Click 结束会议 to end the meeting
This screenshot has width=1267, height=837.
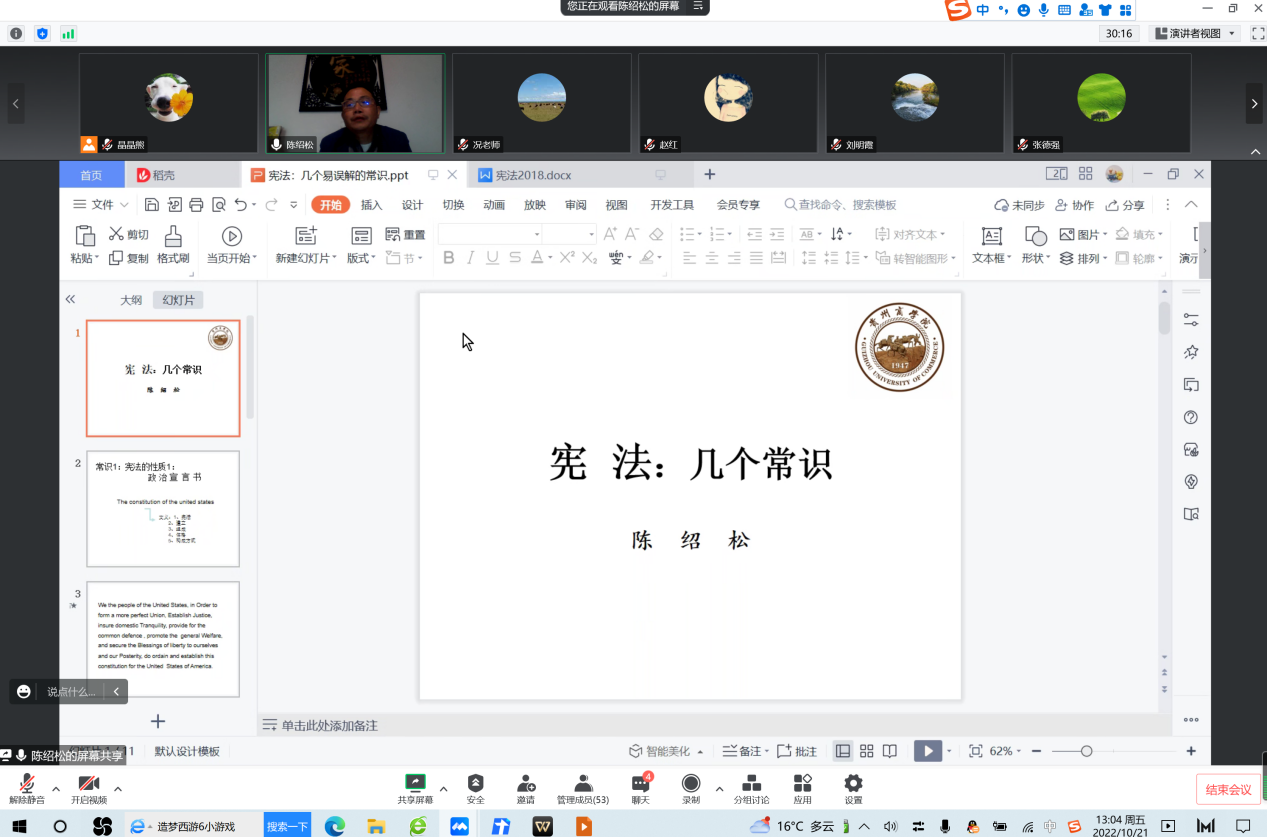pos(1228,789)
